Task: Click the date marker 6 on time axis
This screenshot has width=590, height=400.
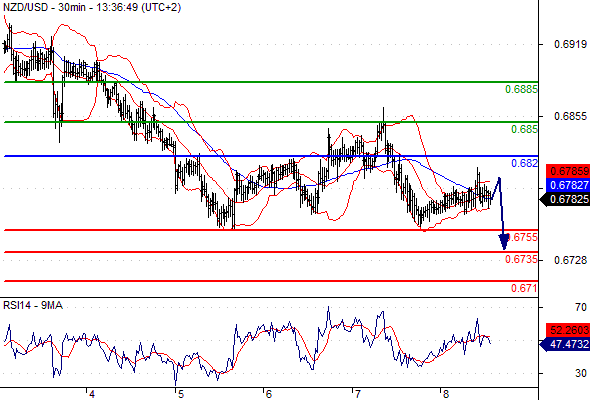Action: [268, 394]
